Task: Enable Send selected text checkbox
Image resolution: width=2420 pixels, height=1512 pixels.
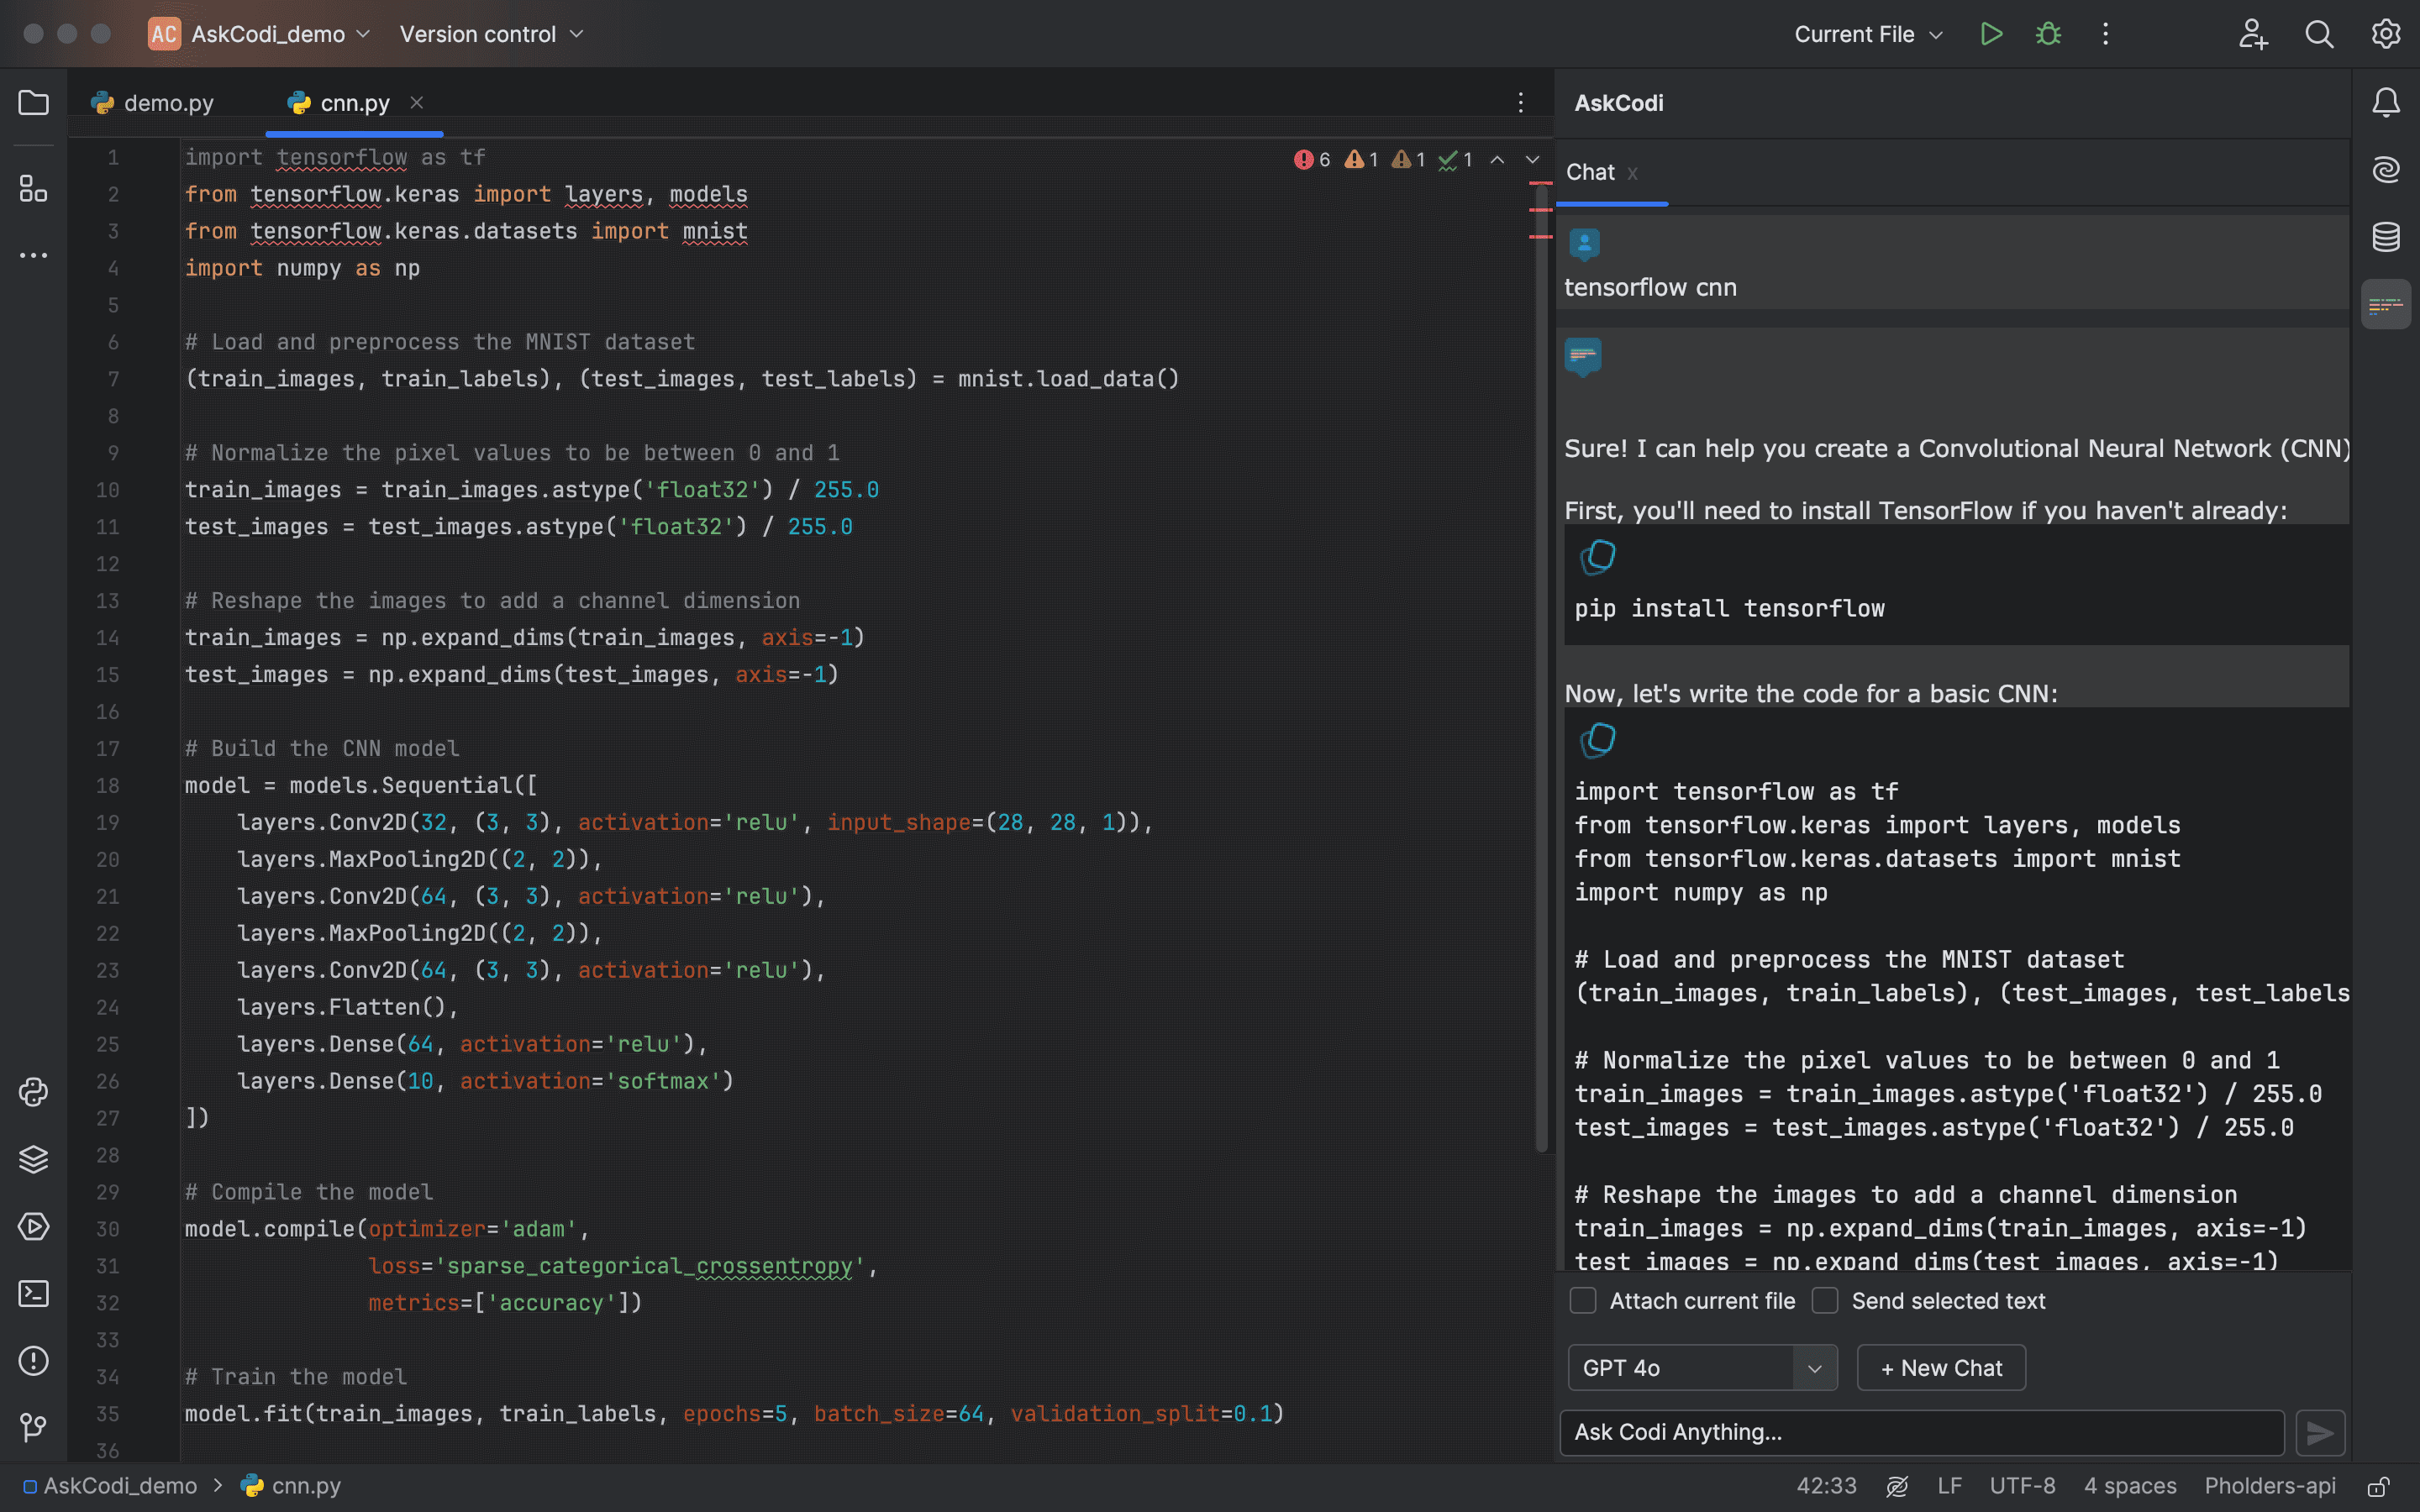Action: coord(1824,1301)
